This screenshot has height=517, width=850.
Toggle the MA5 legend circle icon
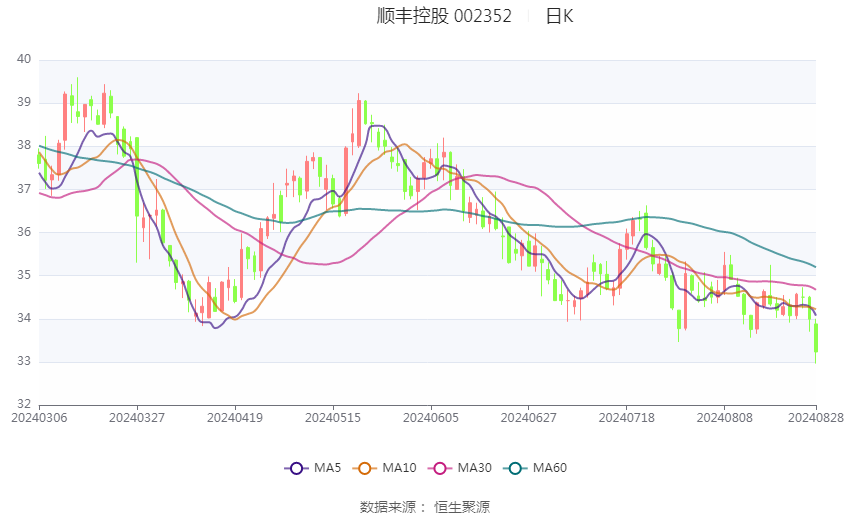click(296, 468)
